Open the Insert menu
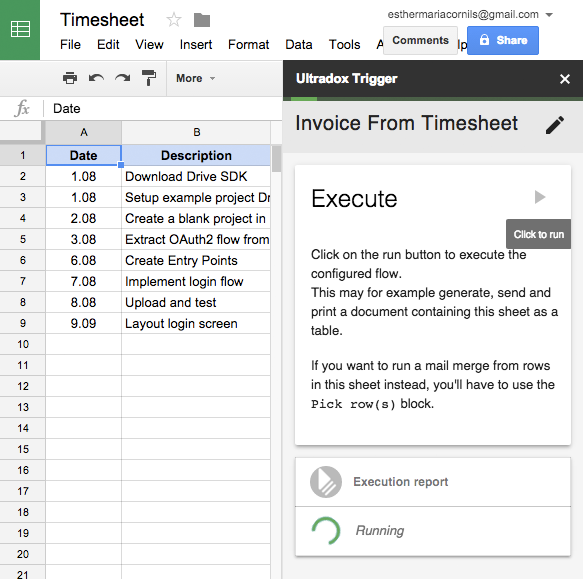Screen dimensions: 583x579 tap(196, 45)
